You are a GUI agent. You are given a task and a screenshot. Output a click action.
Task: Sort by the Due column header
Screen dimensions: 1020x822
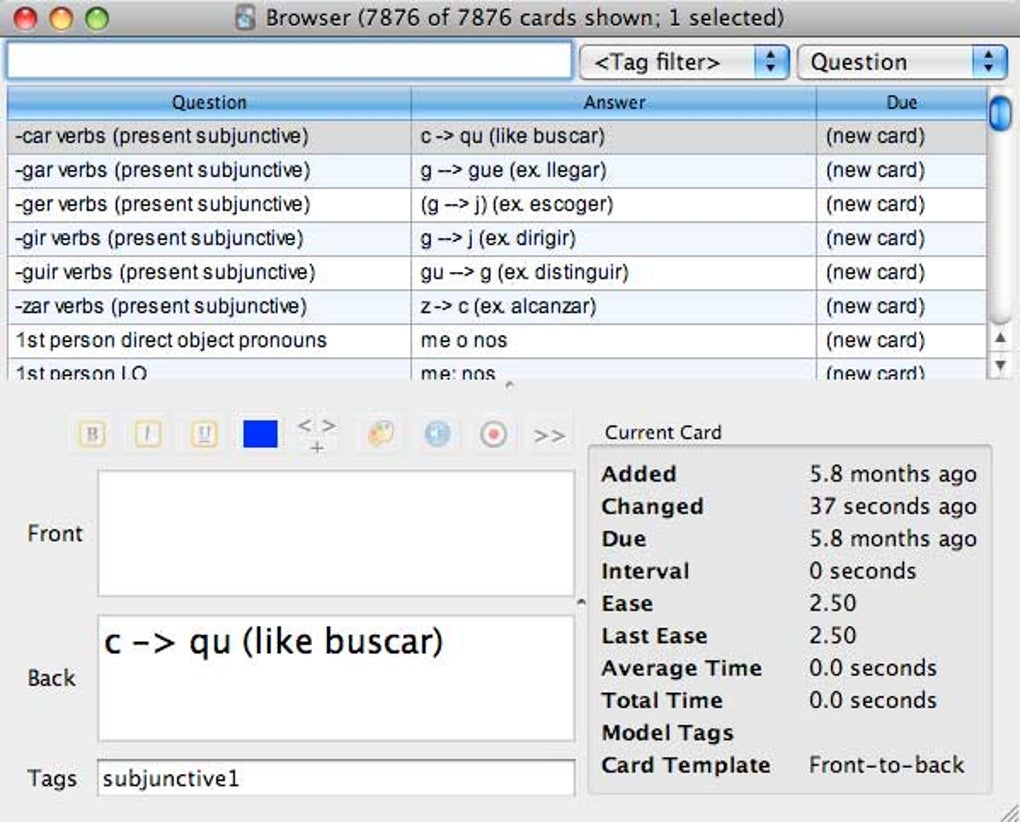point(902,102)
